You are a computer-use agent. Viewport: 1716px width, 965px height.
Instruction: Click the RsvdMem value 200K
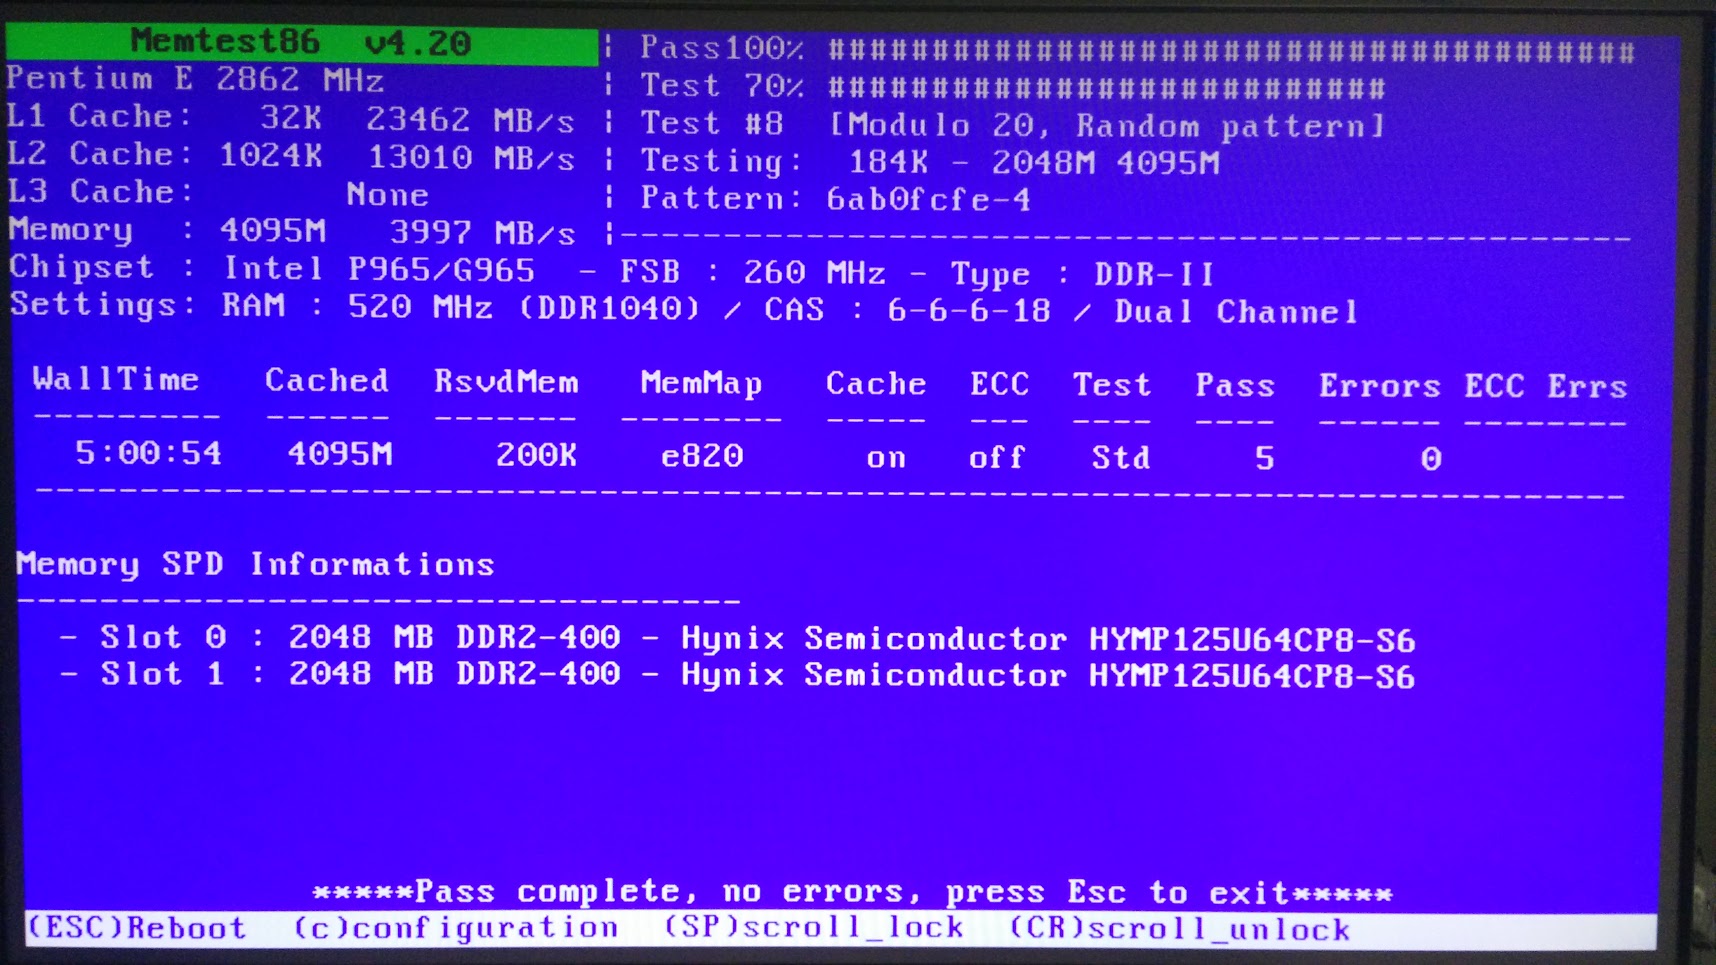point(537,455)
